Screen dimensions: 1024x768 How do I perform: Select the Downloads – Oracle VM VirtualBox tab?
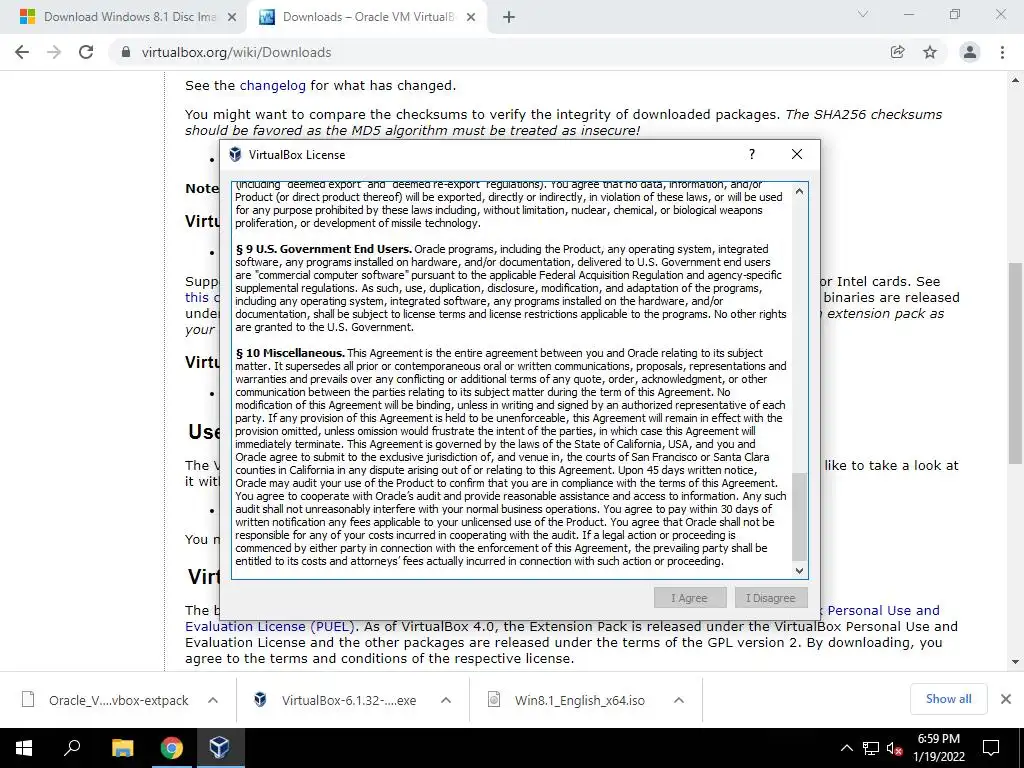(366, 18)
